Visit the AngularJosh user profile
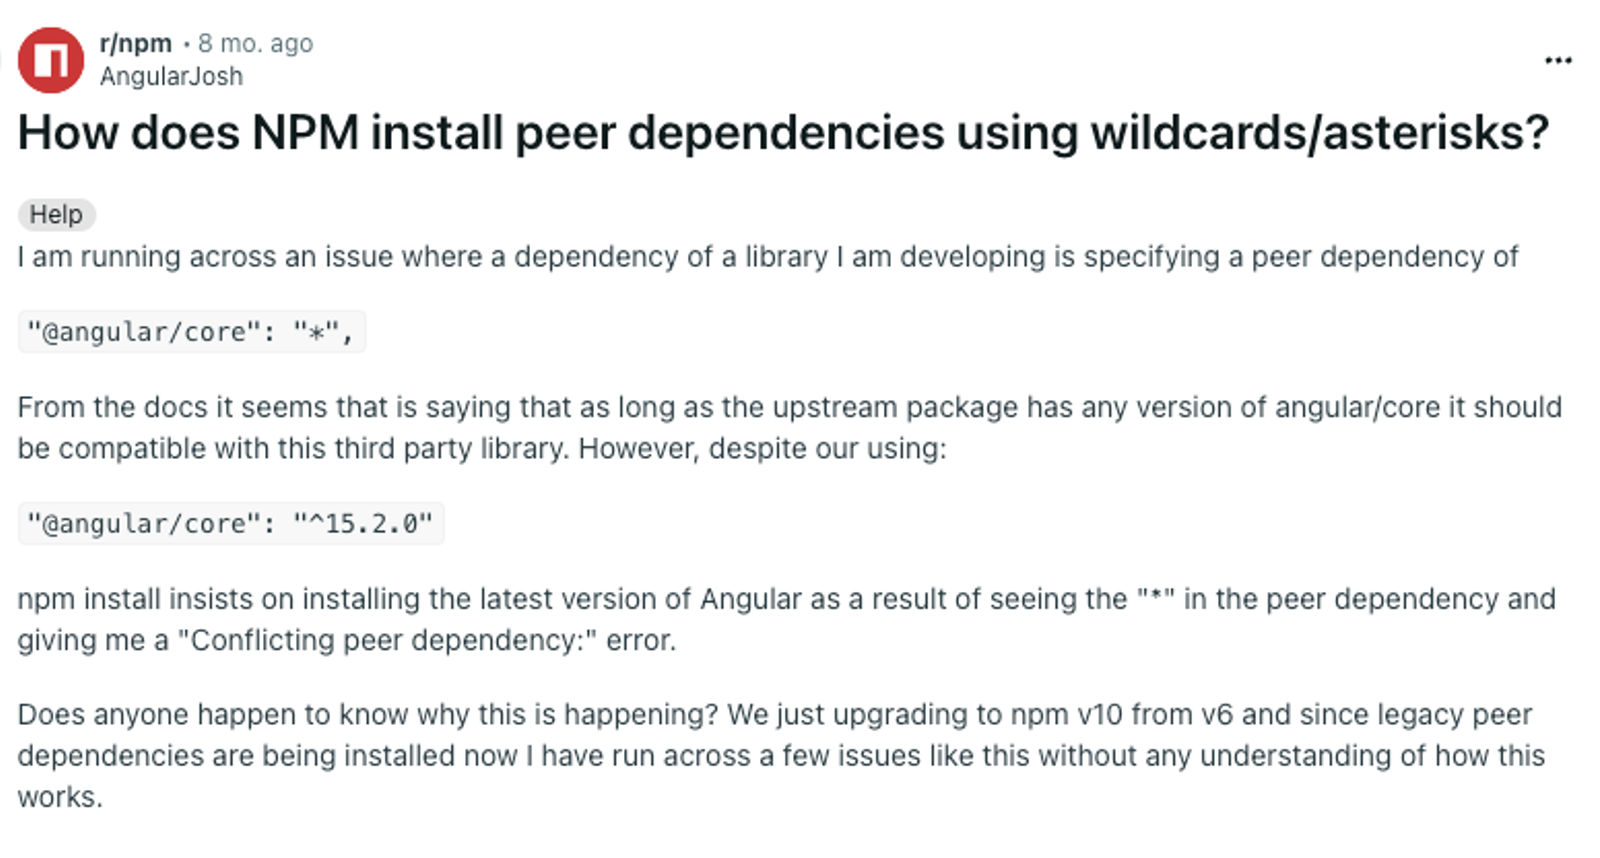The image size is (1600, 858). point(171,76)
